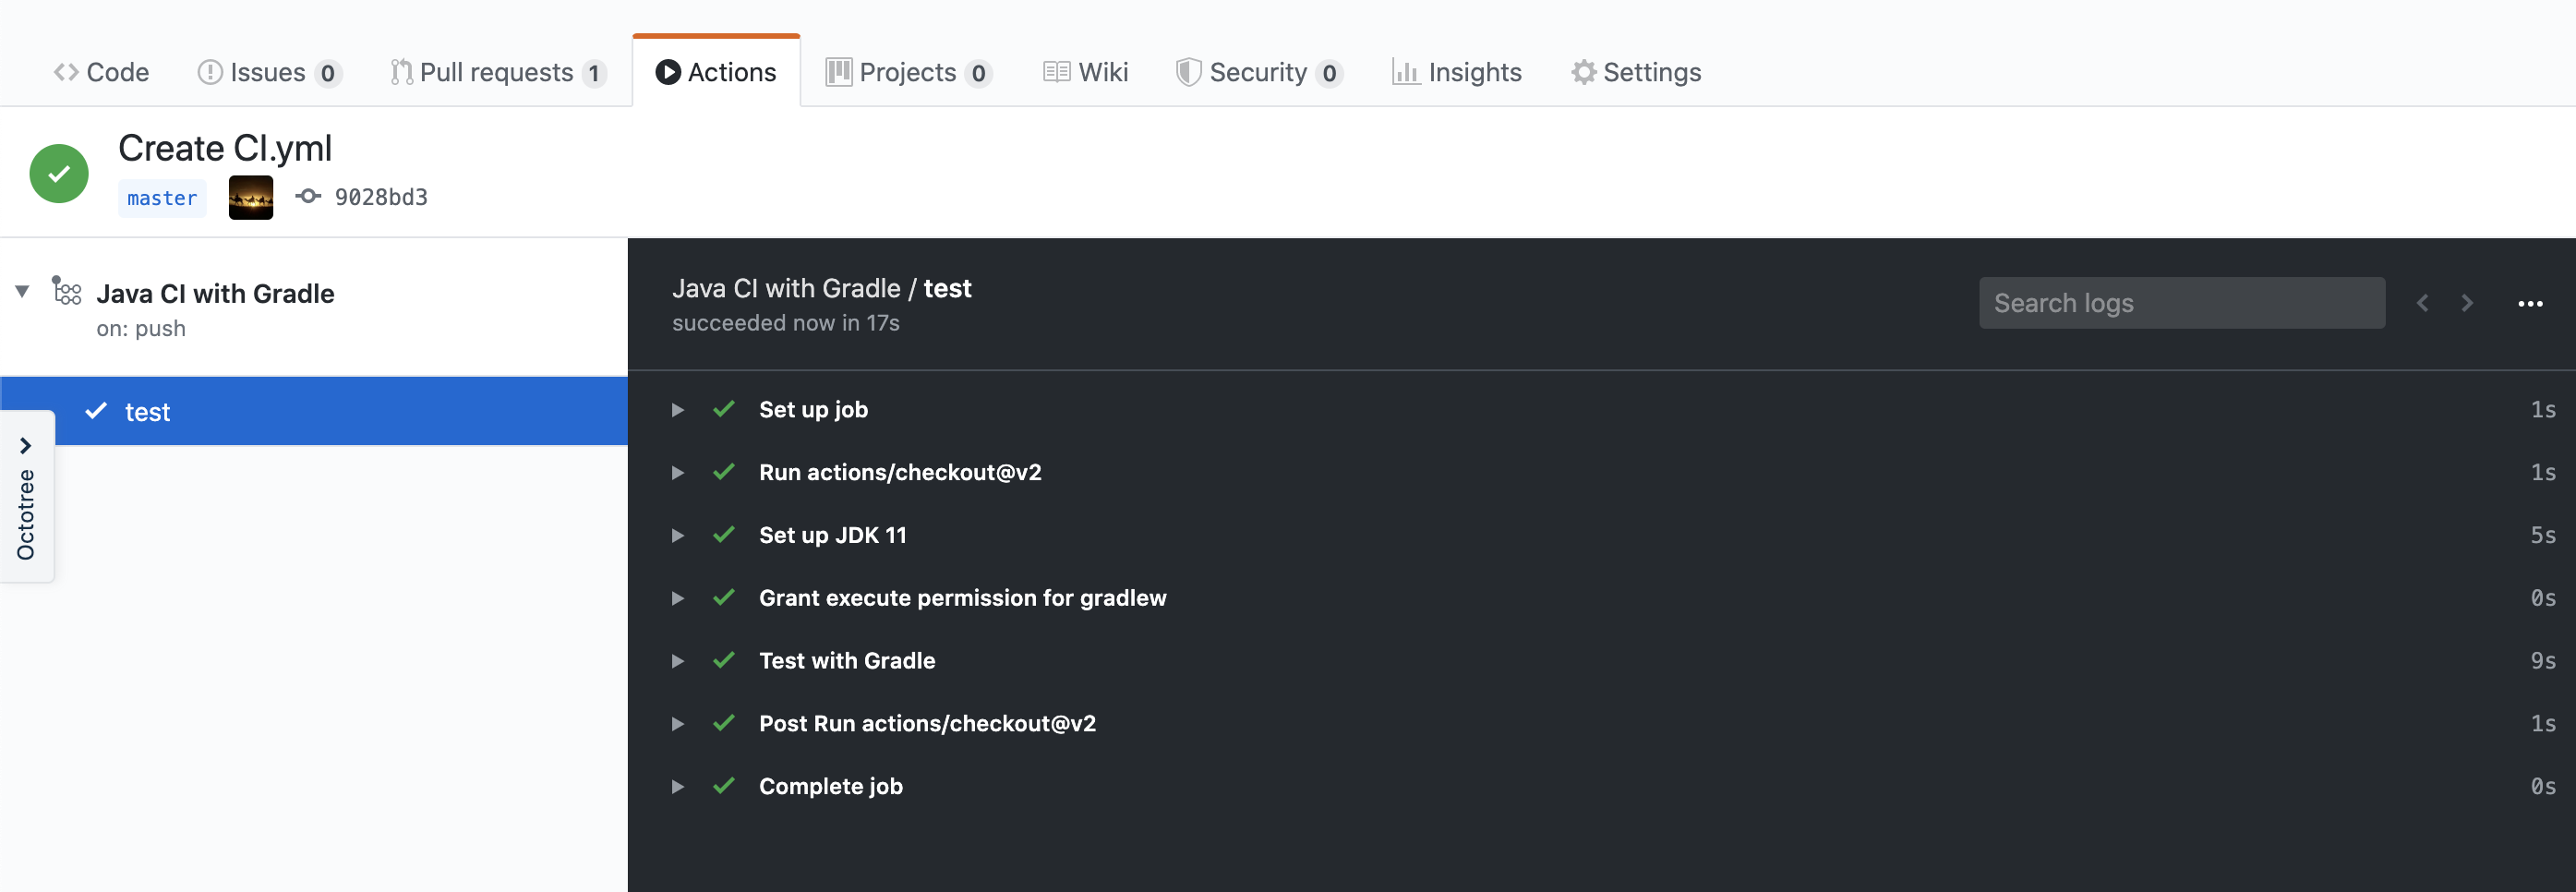Open Java CI with Gradle workflow link
This screenshot has width=2576, height=892.
[x=215, y=293]
